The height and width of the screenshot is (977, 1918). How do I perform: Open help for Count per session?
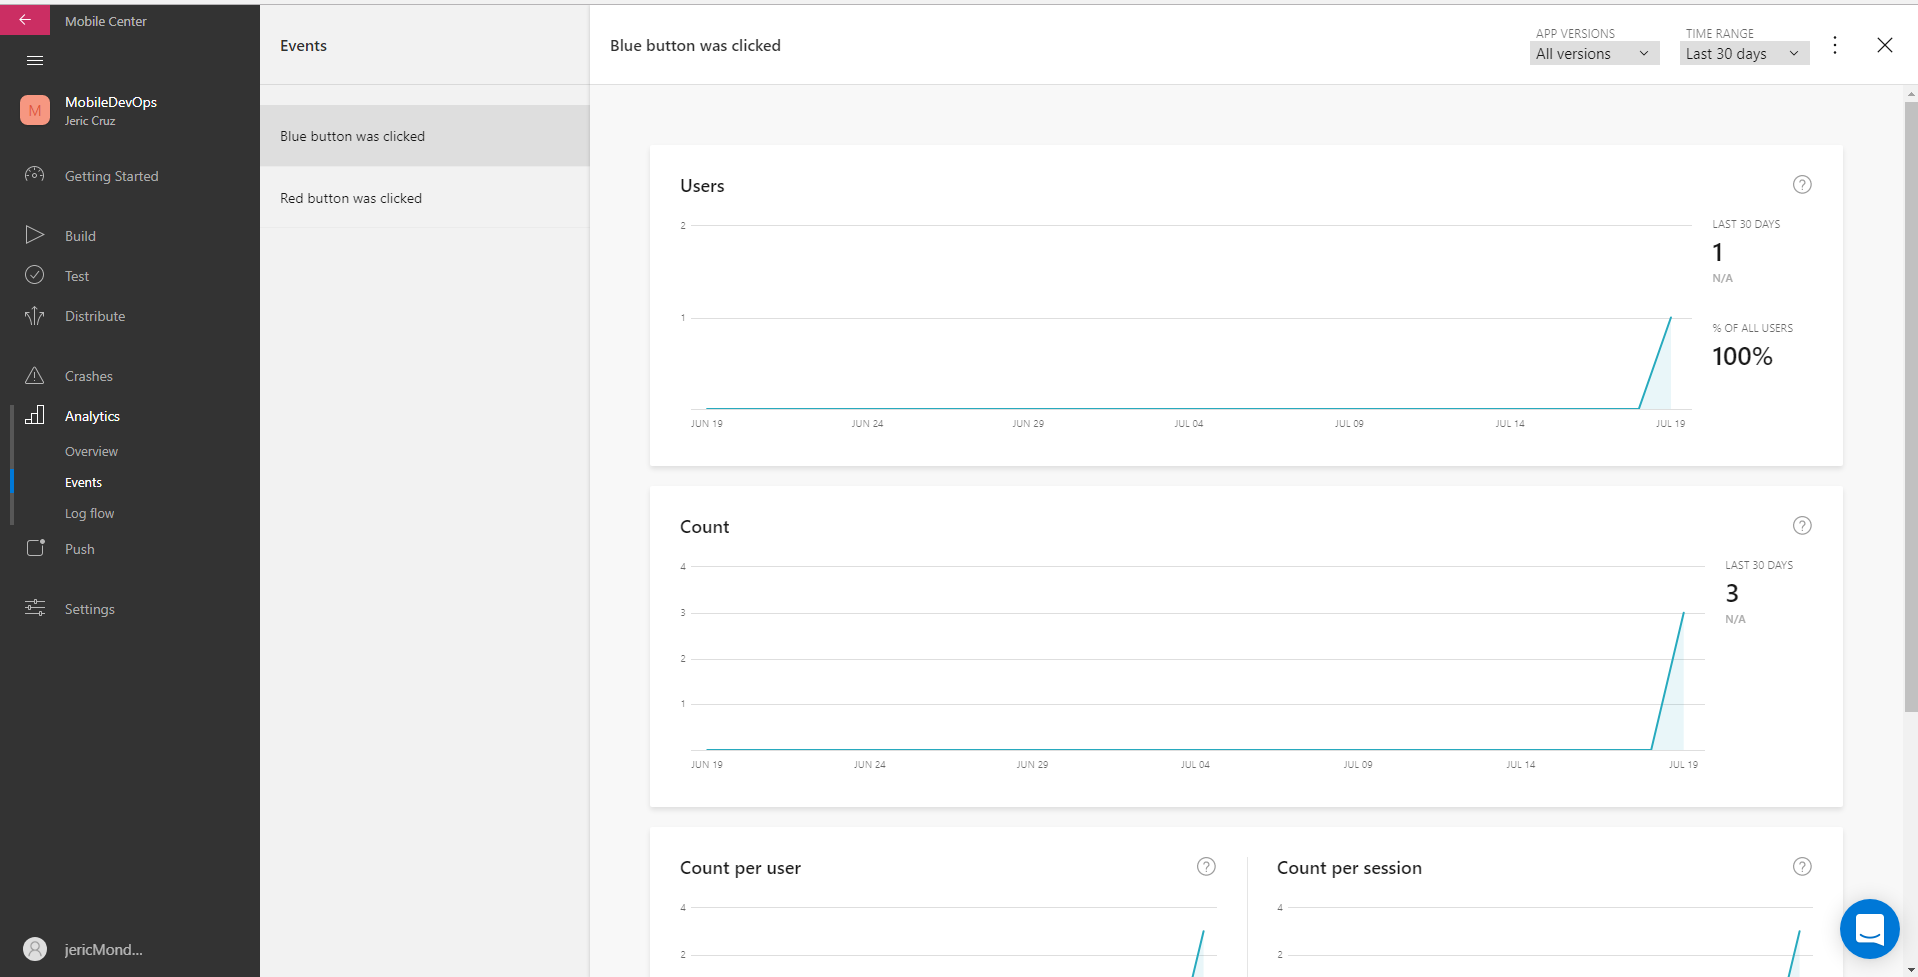1802,866
